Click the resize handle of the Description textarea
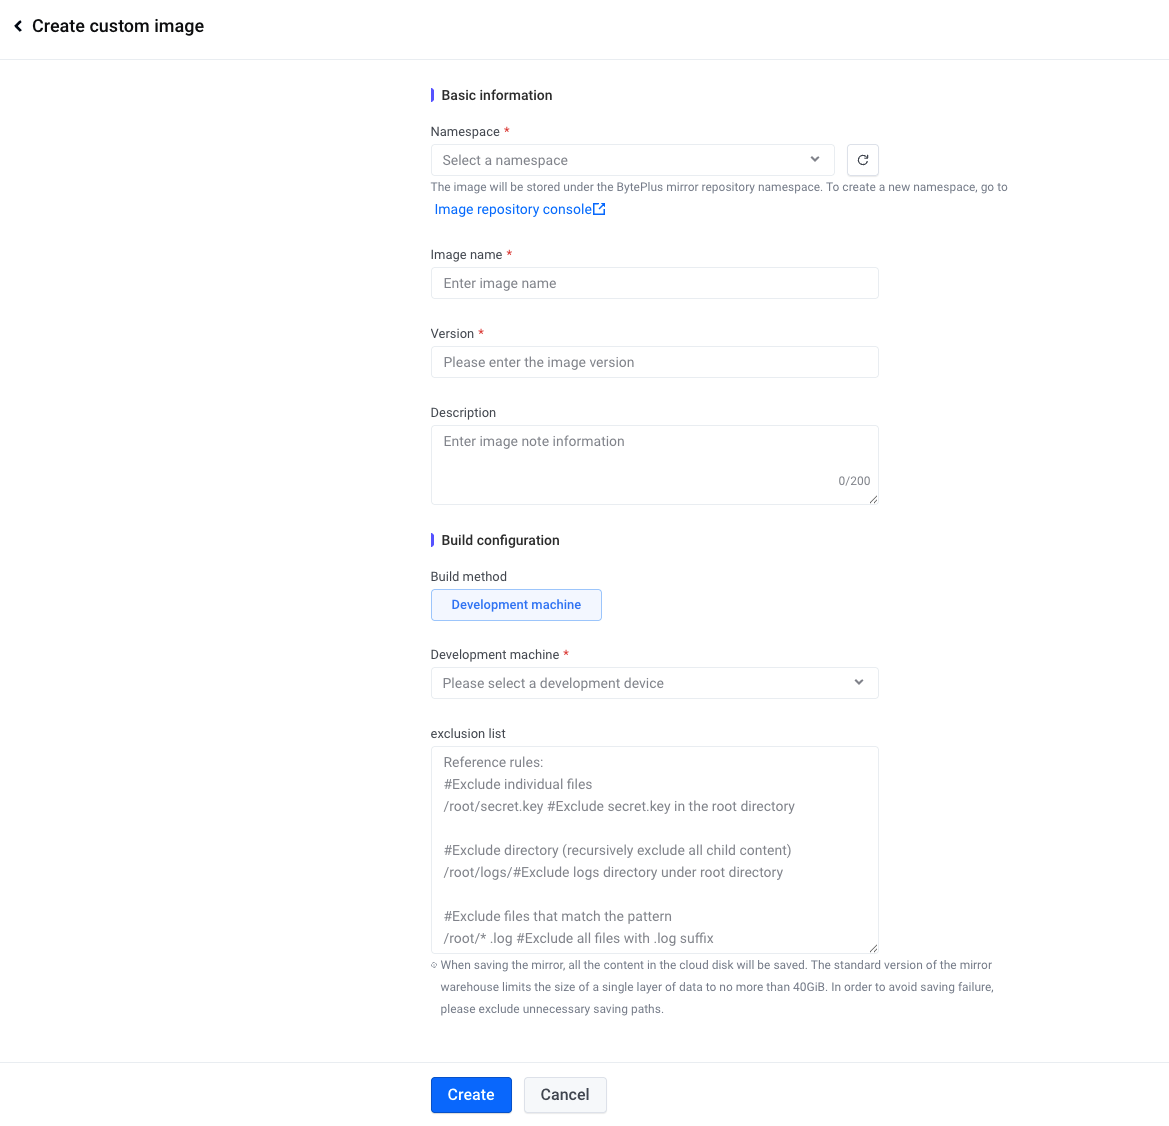The image size is (1169, 1126). coord(873,499)
